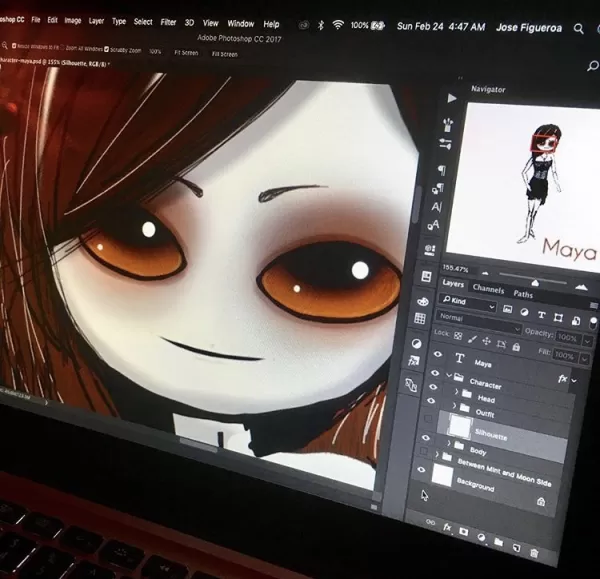
Task: Open the Styles fx panel icon
Action: [414, 360]
